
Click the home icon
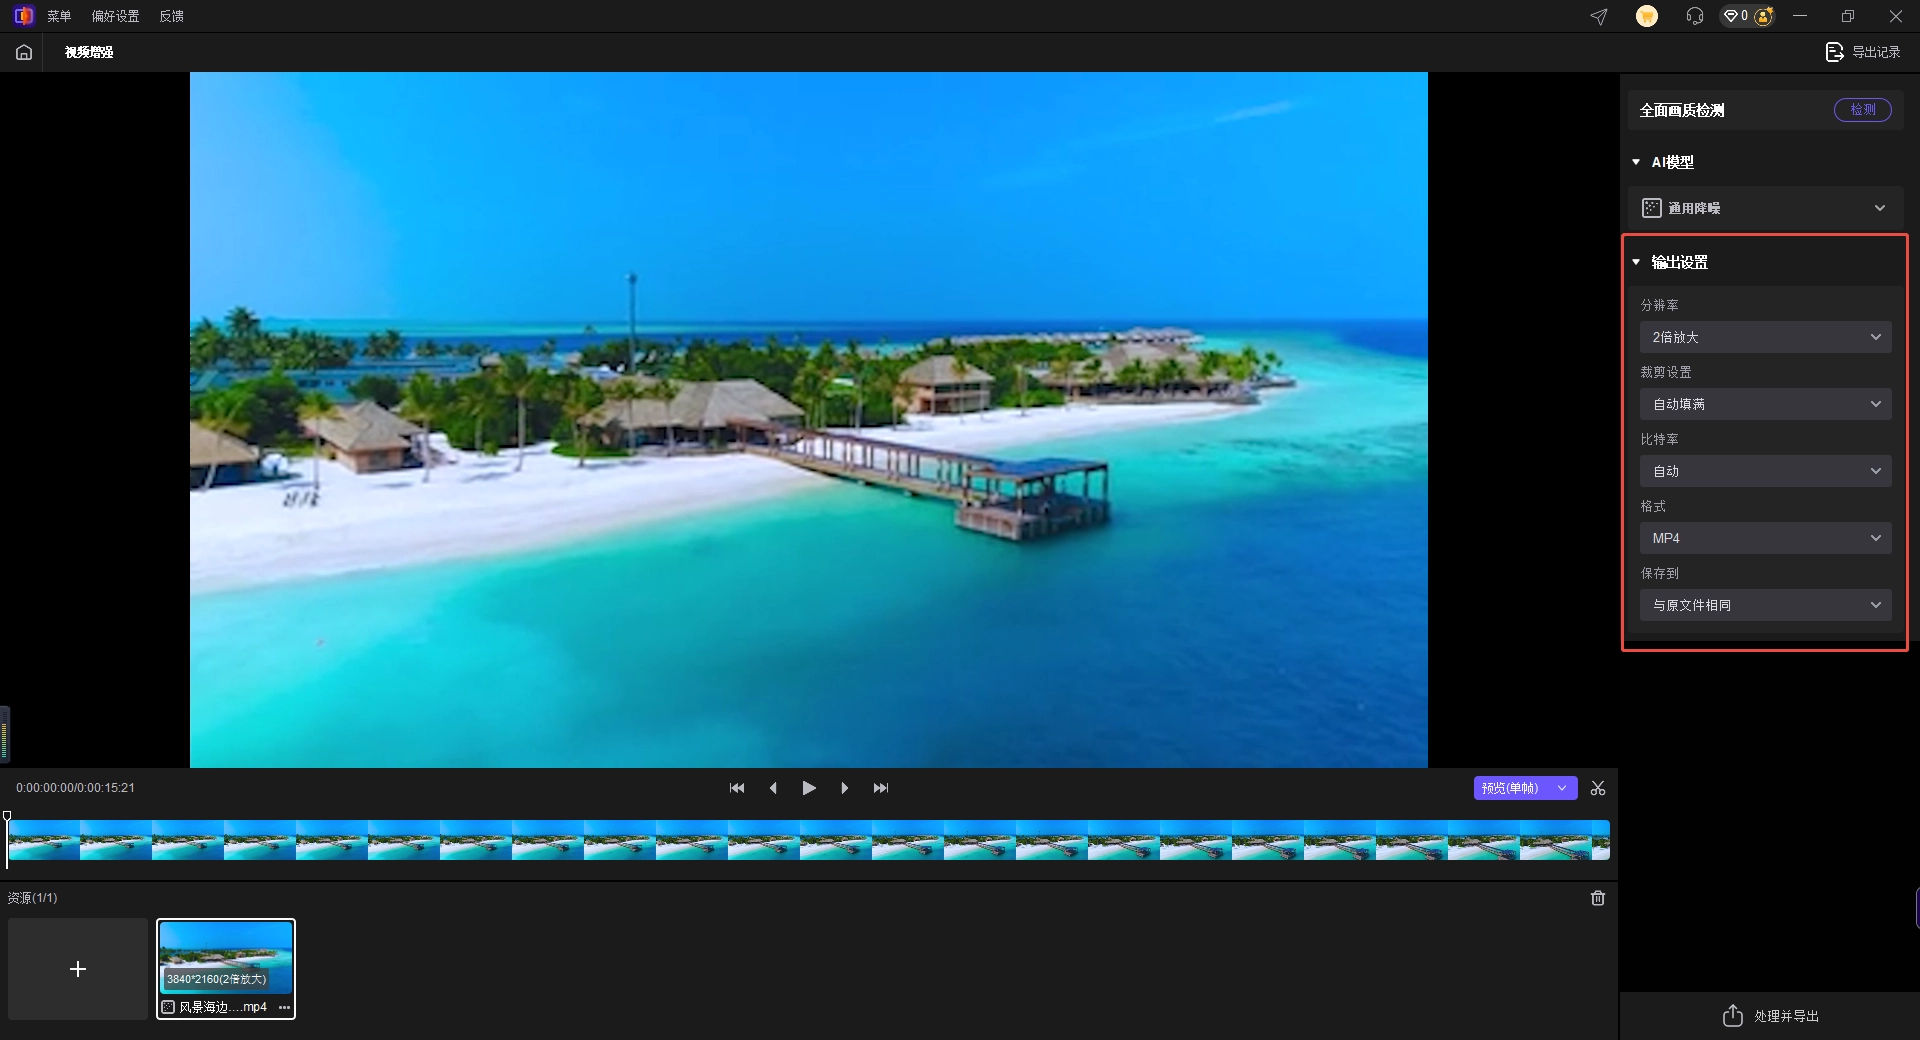pos(24,52)
